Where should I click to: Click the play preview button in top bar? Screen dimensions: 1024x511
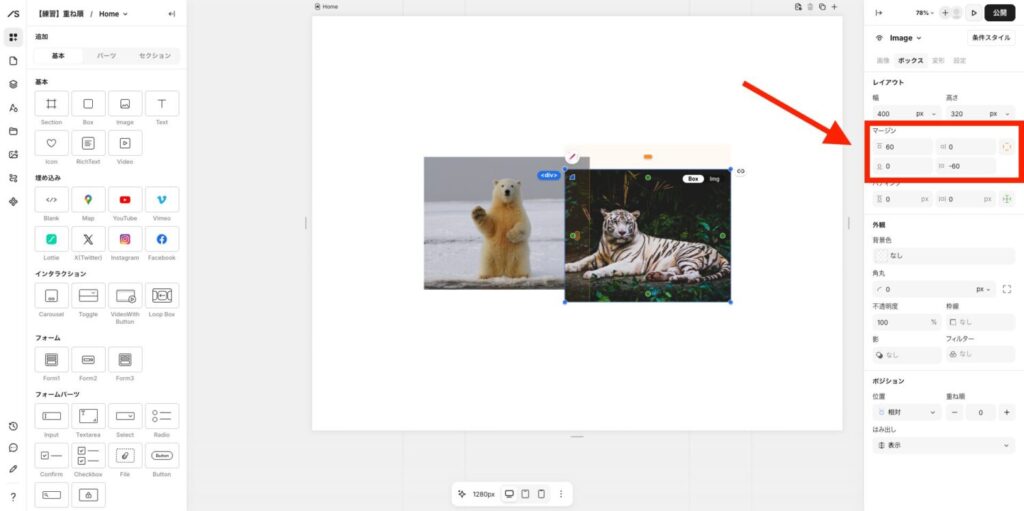(x=974, y=13)
